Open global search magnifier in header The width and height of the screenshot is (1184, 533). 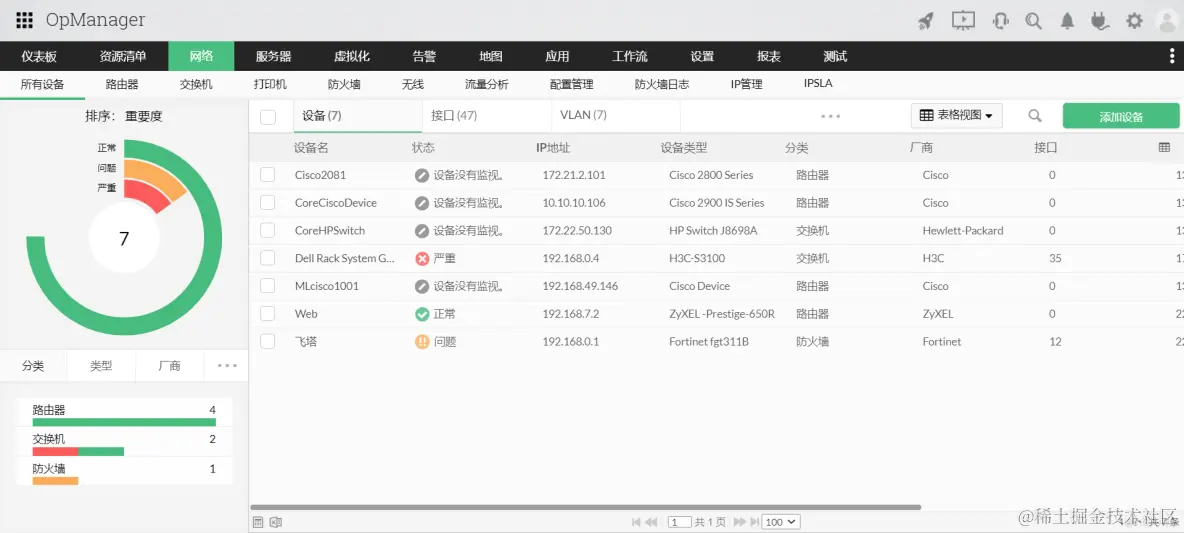(x=1033, y=21)
